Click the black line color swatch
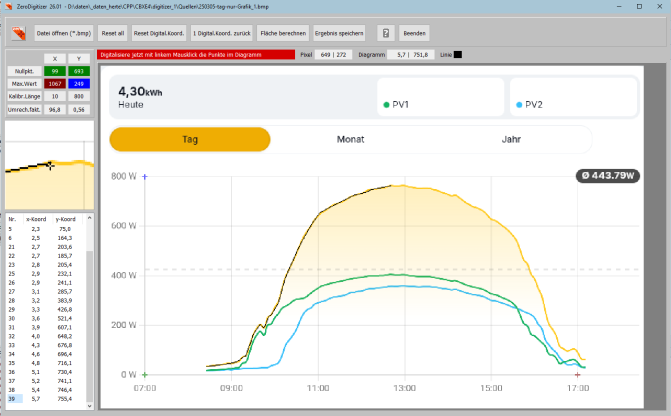This screenshot has width=671, height=416. point(458,54)
